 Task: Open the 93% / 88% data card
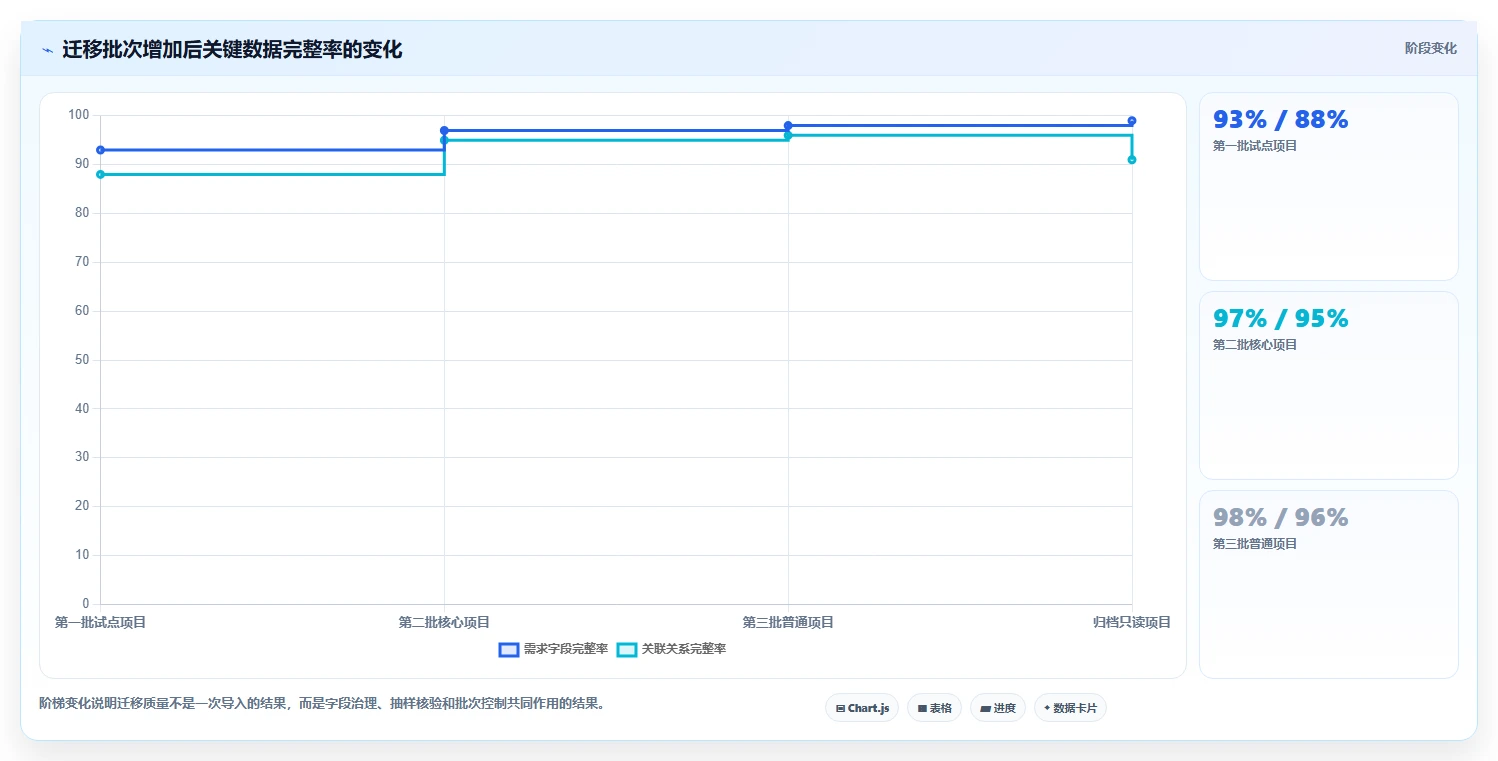(1328, 186)
